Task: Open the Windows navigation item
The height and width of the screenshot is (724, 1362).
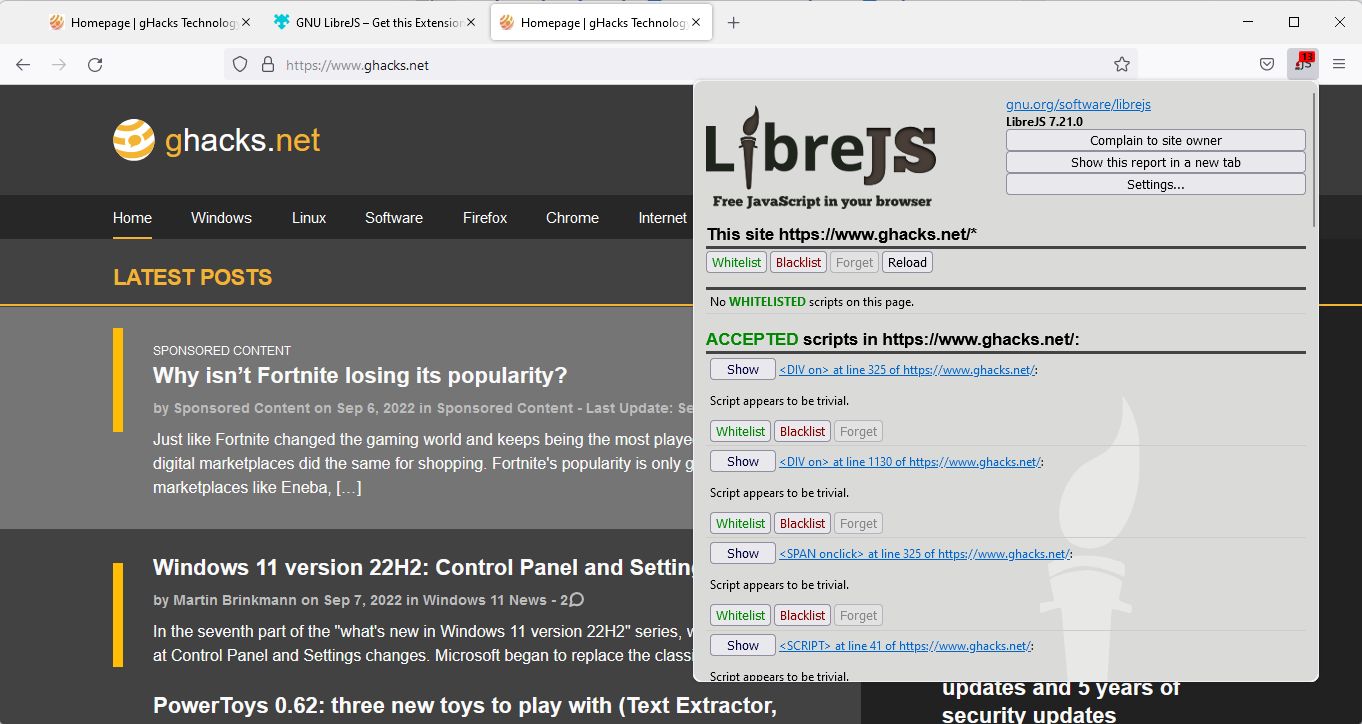Action: click(221, 217)
